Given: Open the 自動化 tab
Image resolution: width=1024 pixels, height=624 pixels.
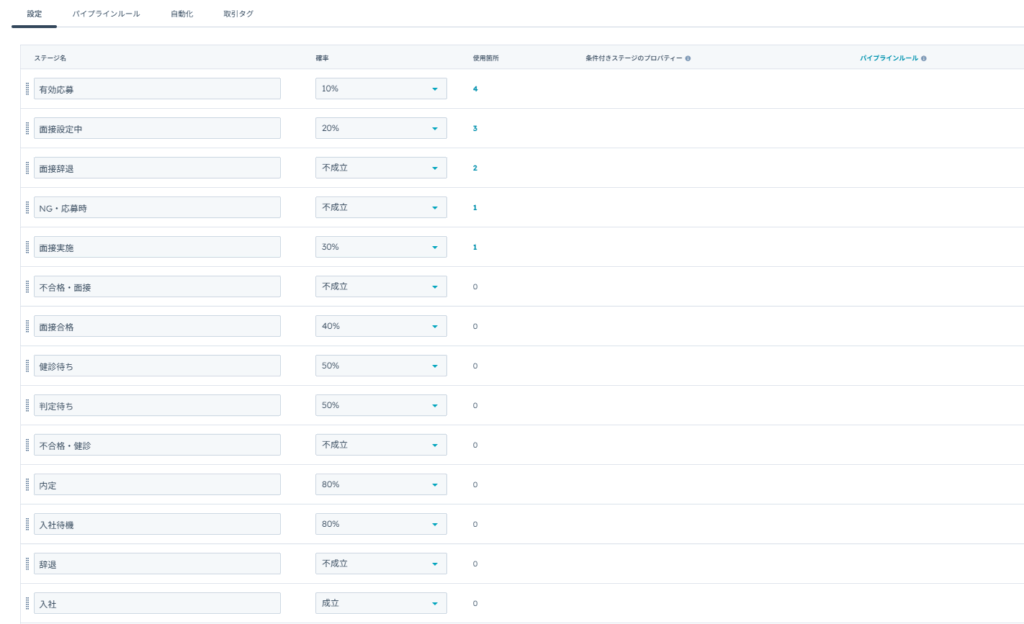Looking at the screenshot, I should pyautogui.click(x=182, y=14).
